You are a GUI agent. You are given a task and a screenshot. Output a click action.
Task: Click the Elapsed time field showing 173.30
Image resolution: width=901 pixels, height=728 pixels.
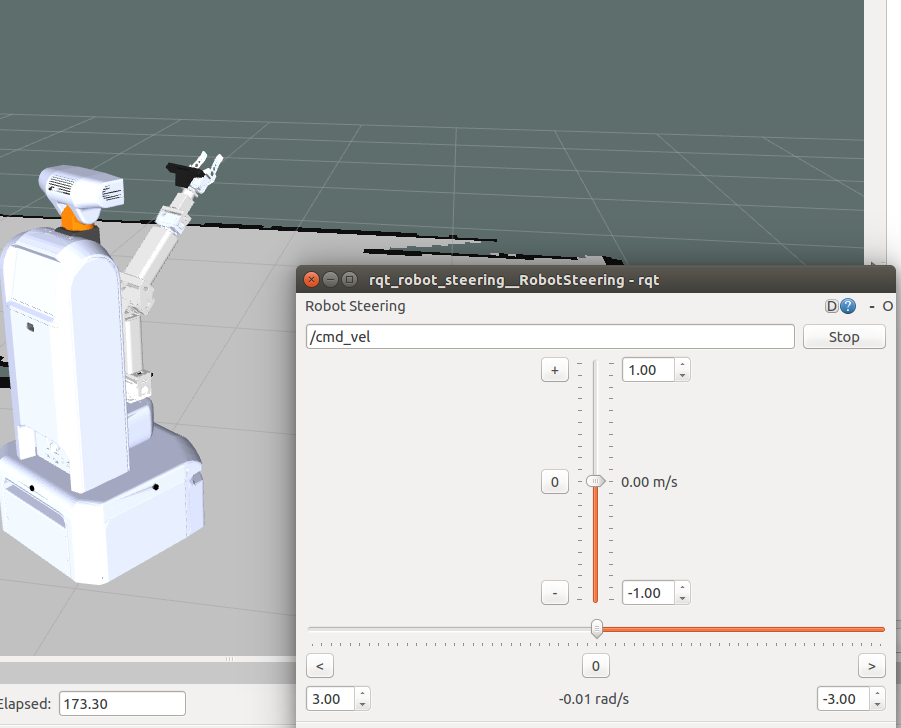pyautogui.click(x=122, y=704)
